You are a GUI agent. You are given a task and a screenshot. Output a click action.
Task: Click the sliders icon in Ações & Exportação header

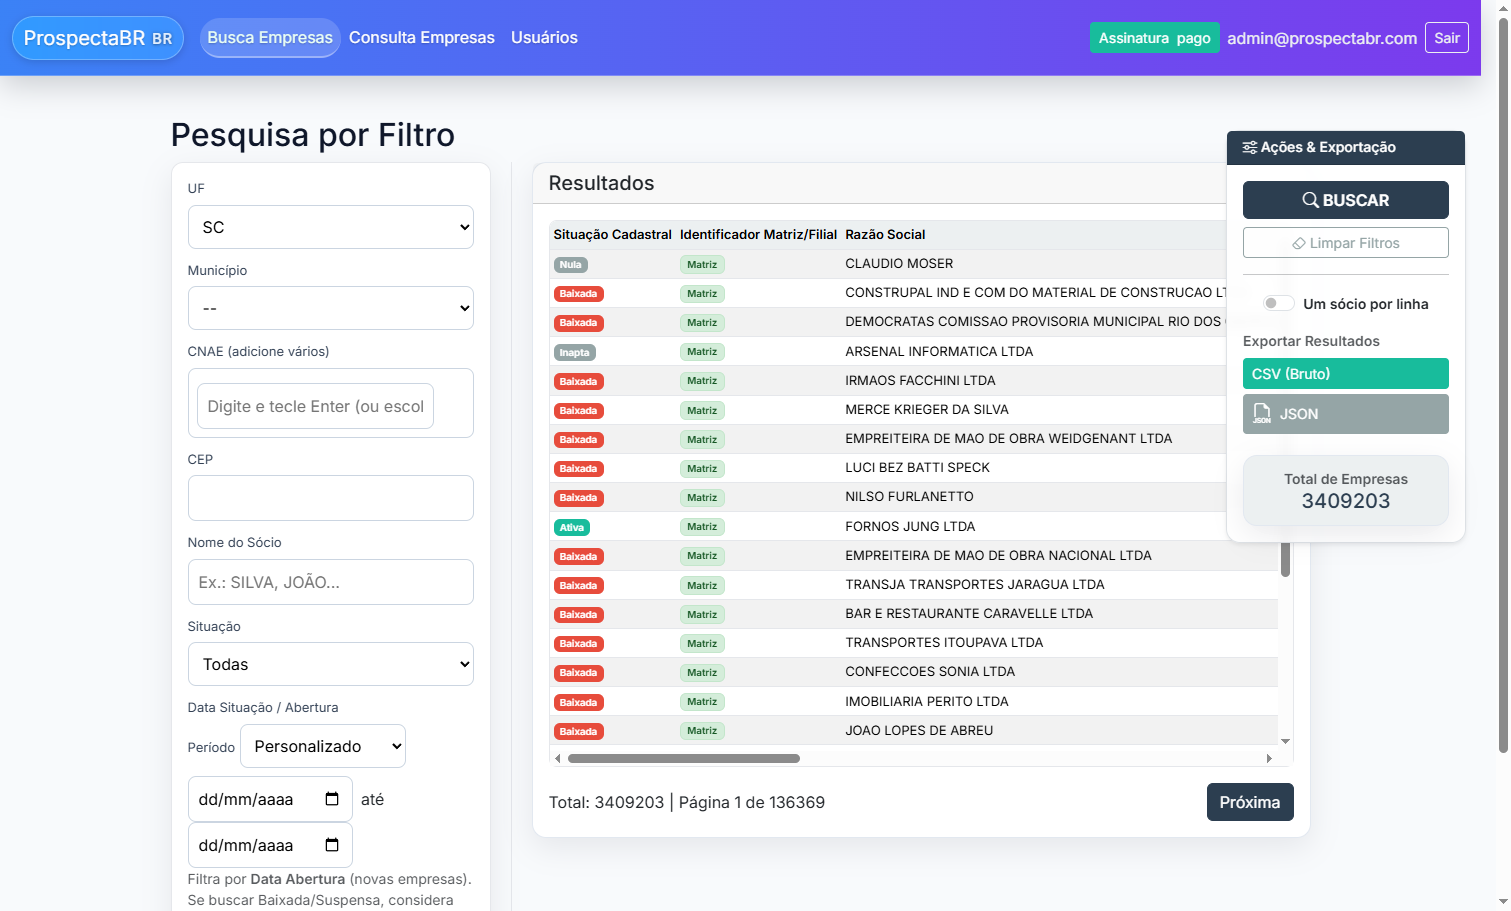1249,147
